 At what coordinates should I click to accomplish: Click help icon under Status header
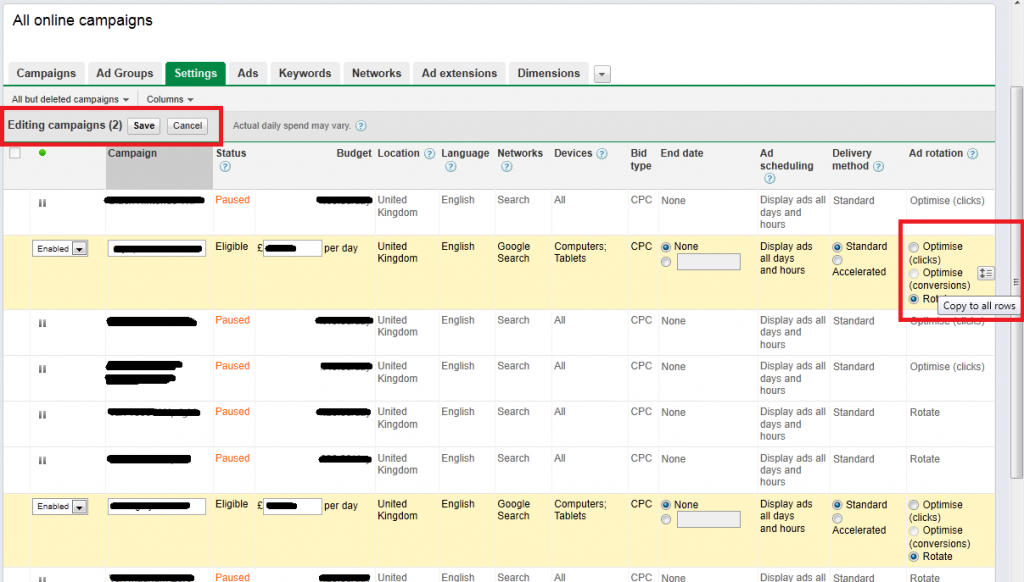click(x=224, y=166)
